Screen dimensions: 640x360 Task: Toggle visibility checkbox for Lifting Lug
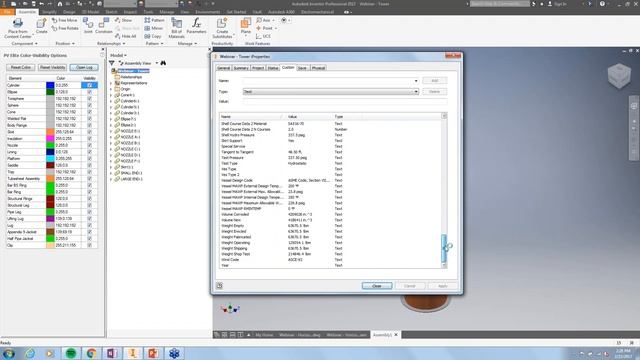89,218
